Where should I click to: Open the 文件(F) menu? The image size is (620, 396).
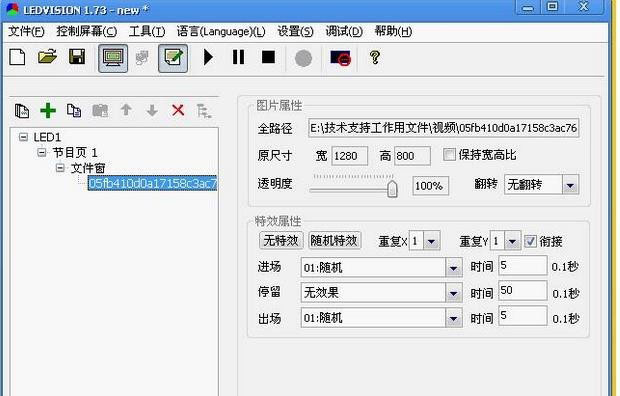click(26, 31)
